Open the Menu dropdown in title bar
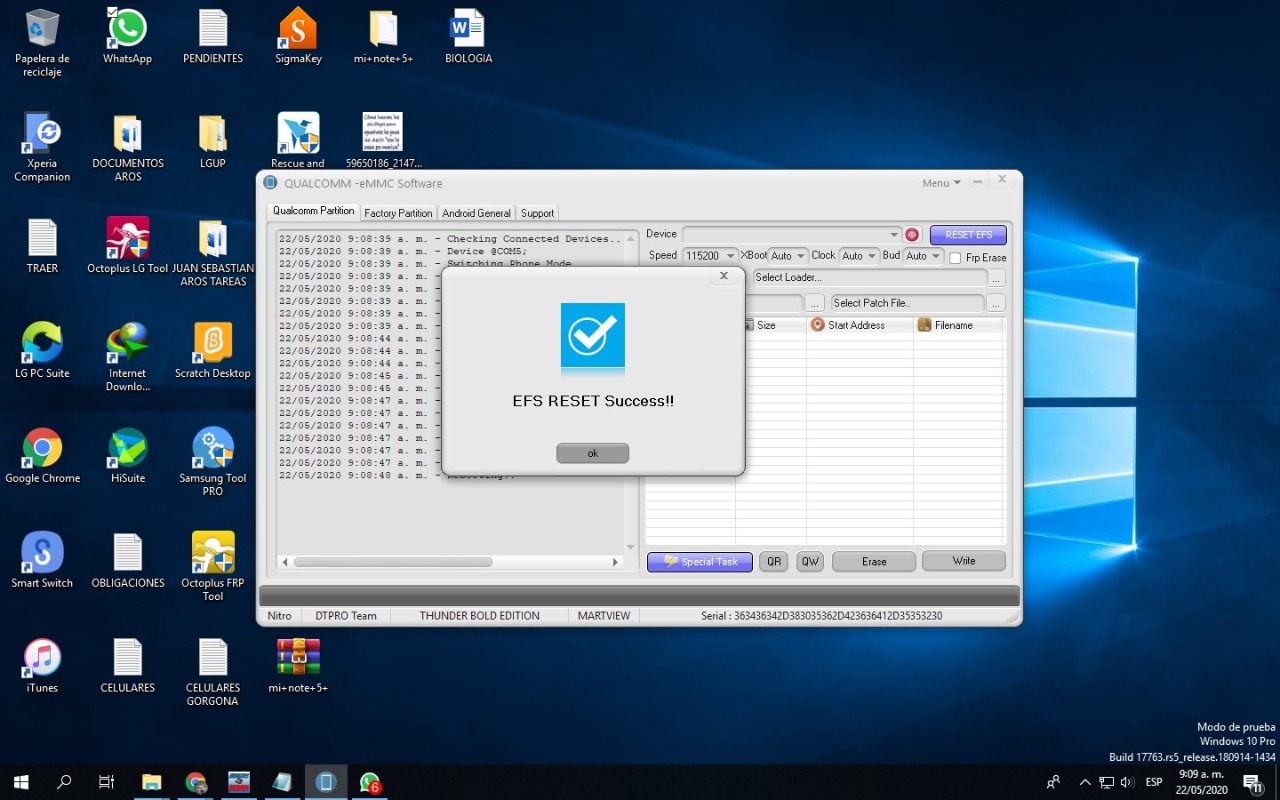 (x=941, y=183)
